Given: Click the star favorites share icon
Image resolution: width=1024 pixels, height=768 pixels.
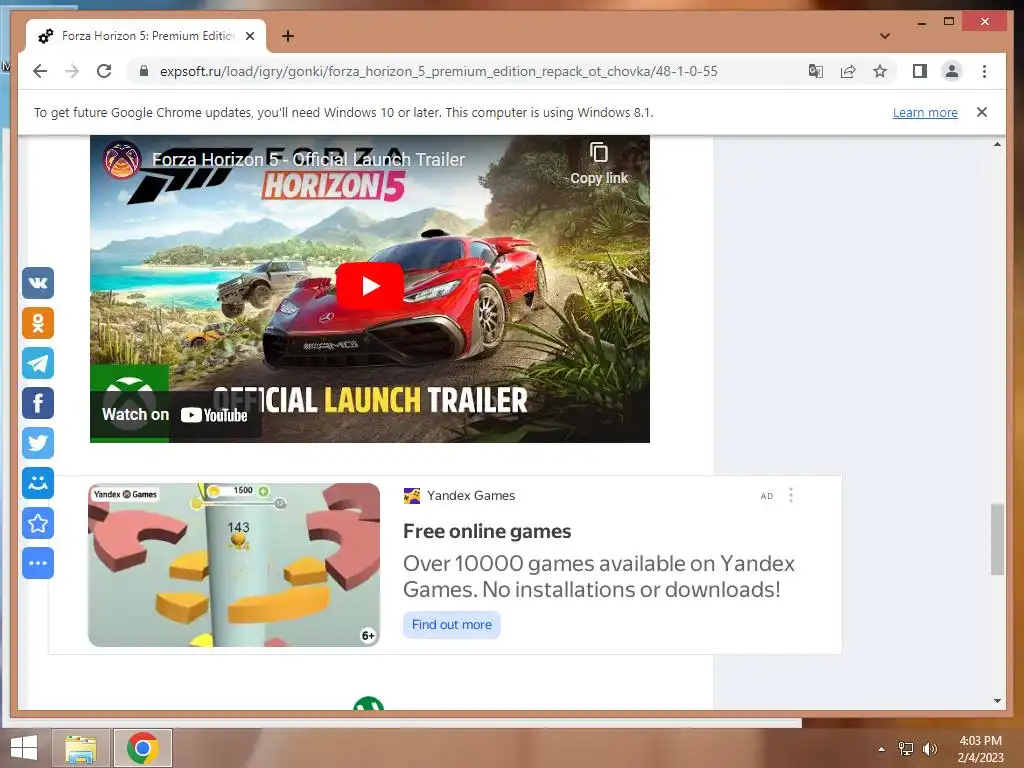Looking at the screenshot, I should click(38, 523).
